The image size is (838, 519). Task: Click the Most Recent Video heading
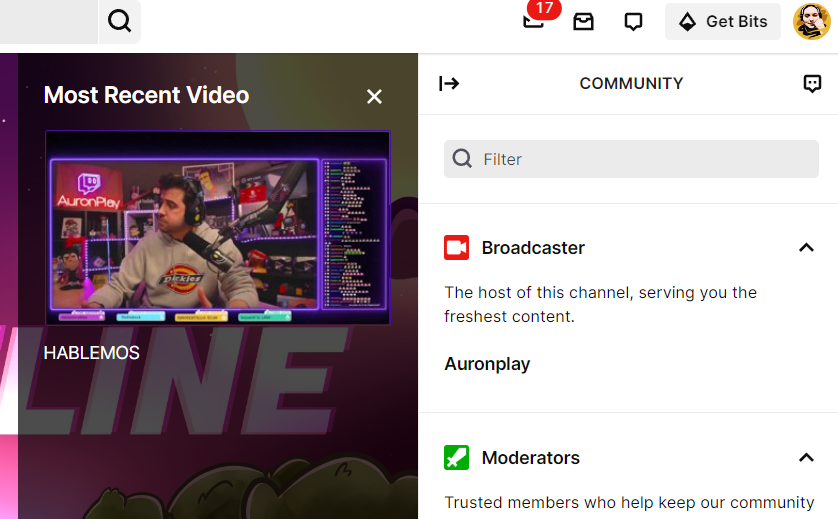[146, 95]
